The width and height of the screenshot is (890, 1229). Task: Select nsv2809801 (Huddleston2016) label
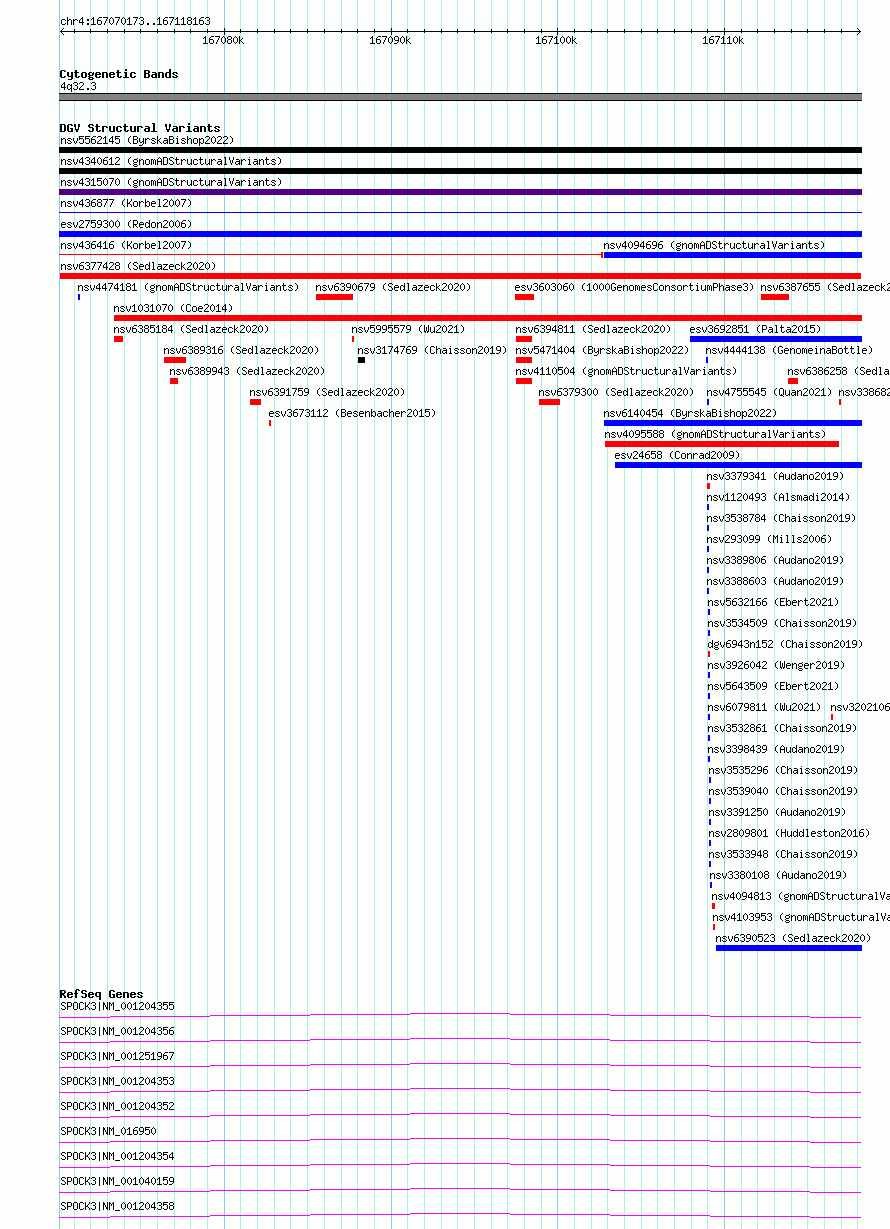(x=790, y=833)
